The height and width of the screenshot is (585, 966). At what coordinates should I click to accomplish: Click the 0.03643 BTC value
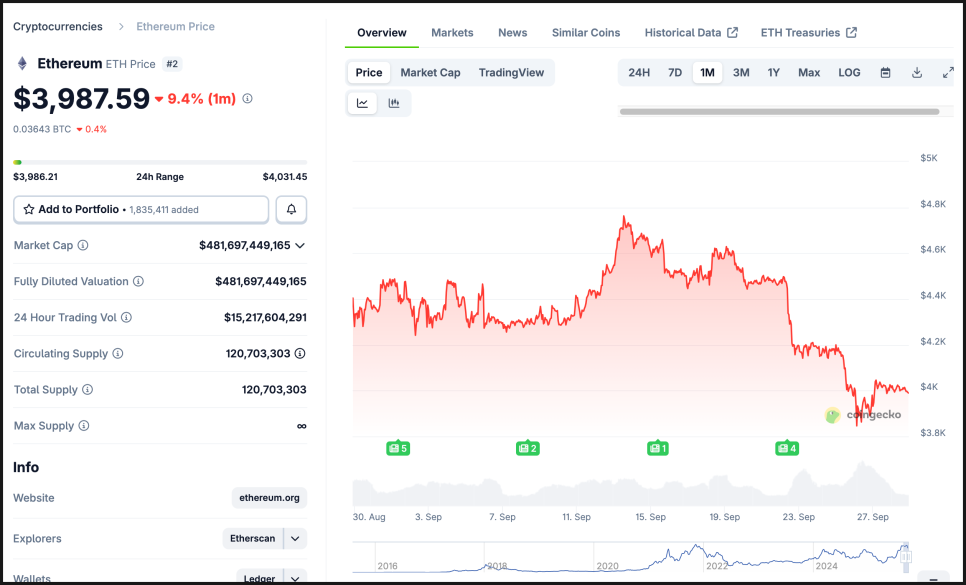click(x=42, y=129)
